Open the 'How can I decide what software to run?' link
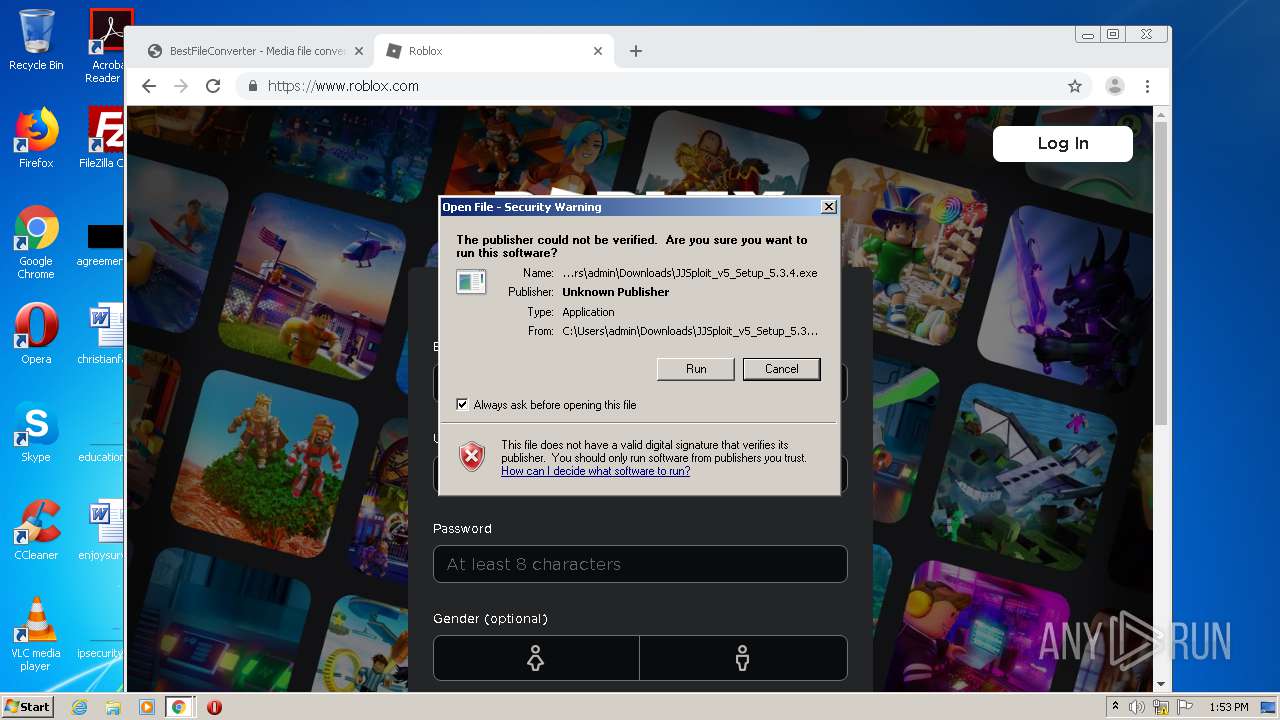 tap(595, 471)
